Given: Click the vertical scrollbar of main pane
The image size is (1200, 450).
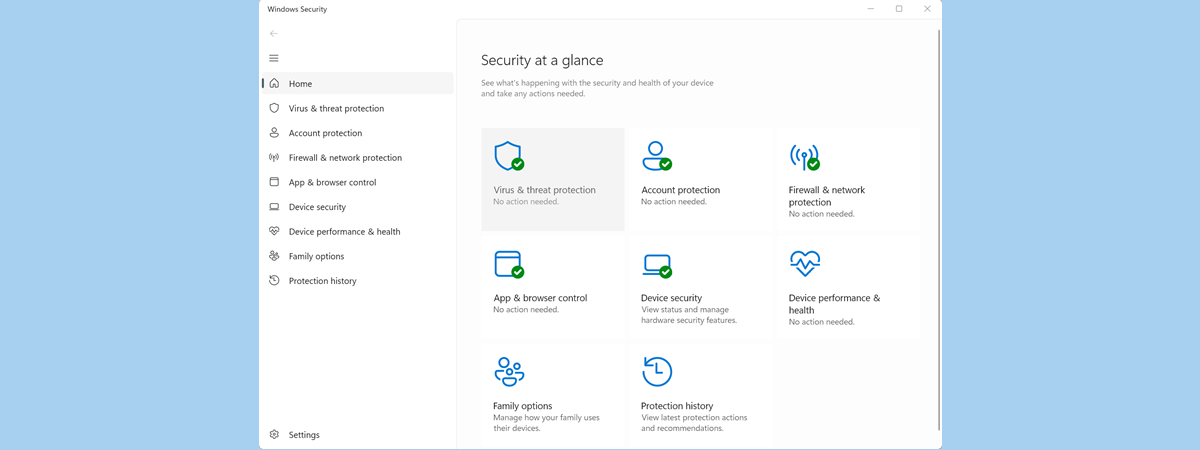Looking at the screenshot, I should 938,230.
